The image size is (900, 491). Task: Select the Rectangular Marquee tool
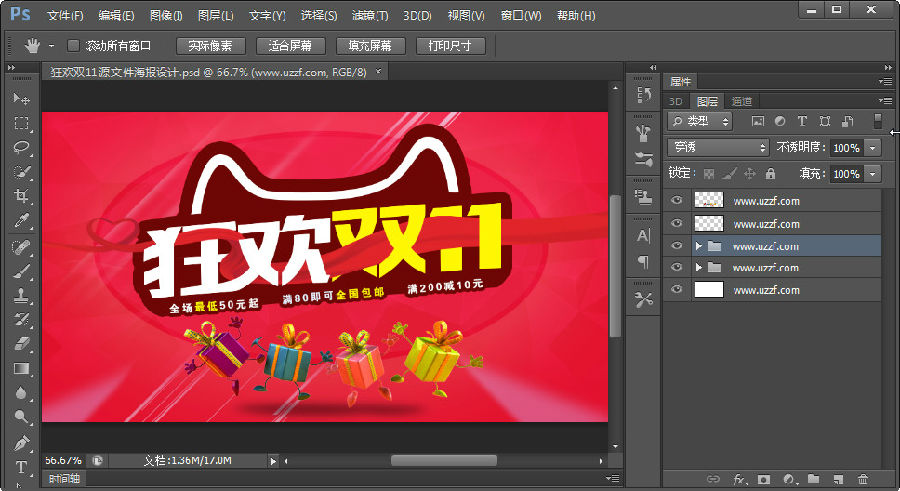pyautogui.click(x=21, y=123)
